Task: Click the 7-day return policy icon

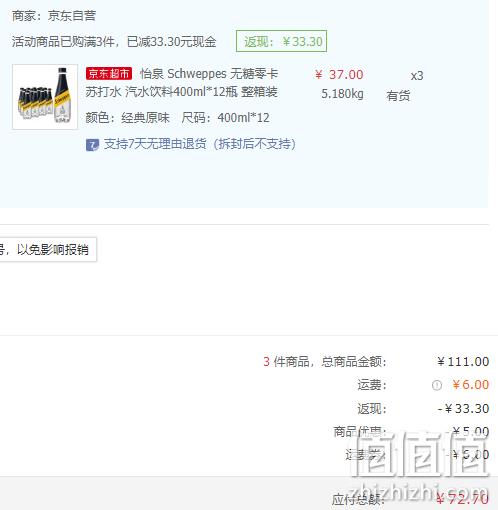Action: coord(92,145)
